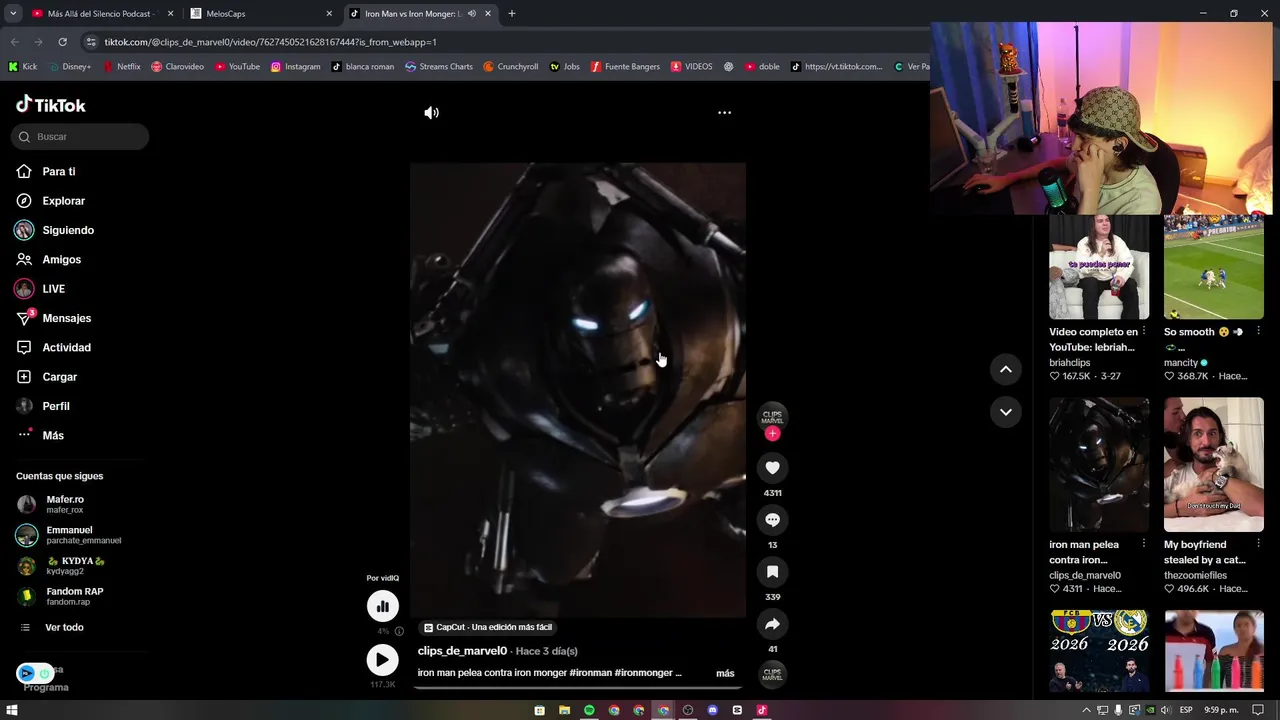Open the Kick bookmark
Viewport: 1280px width, 720px height.
23,67
